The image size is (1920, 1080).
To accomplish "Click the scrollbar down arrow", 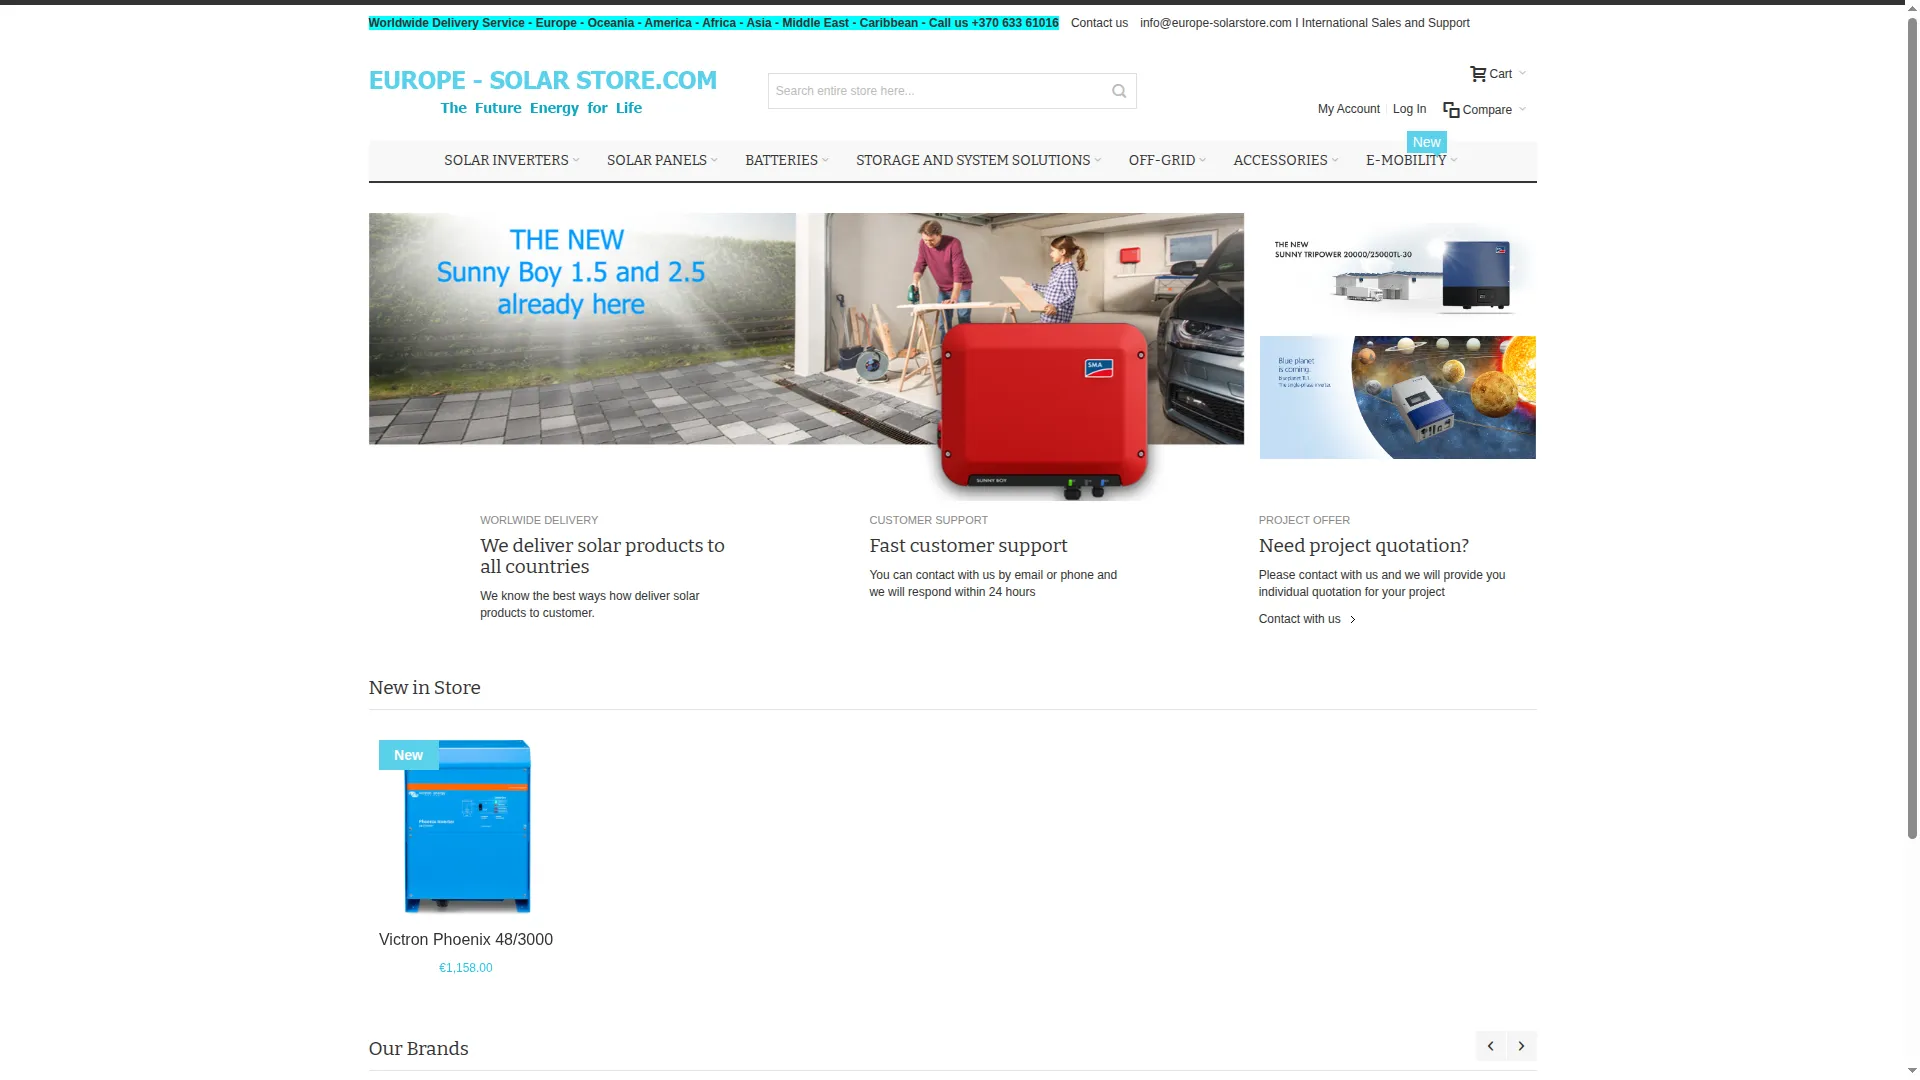I will coord(1912,1070).
